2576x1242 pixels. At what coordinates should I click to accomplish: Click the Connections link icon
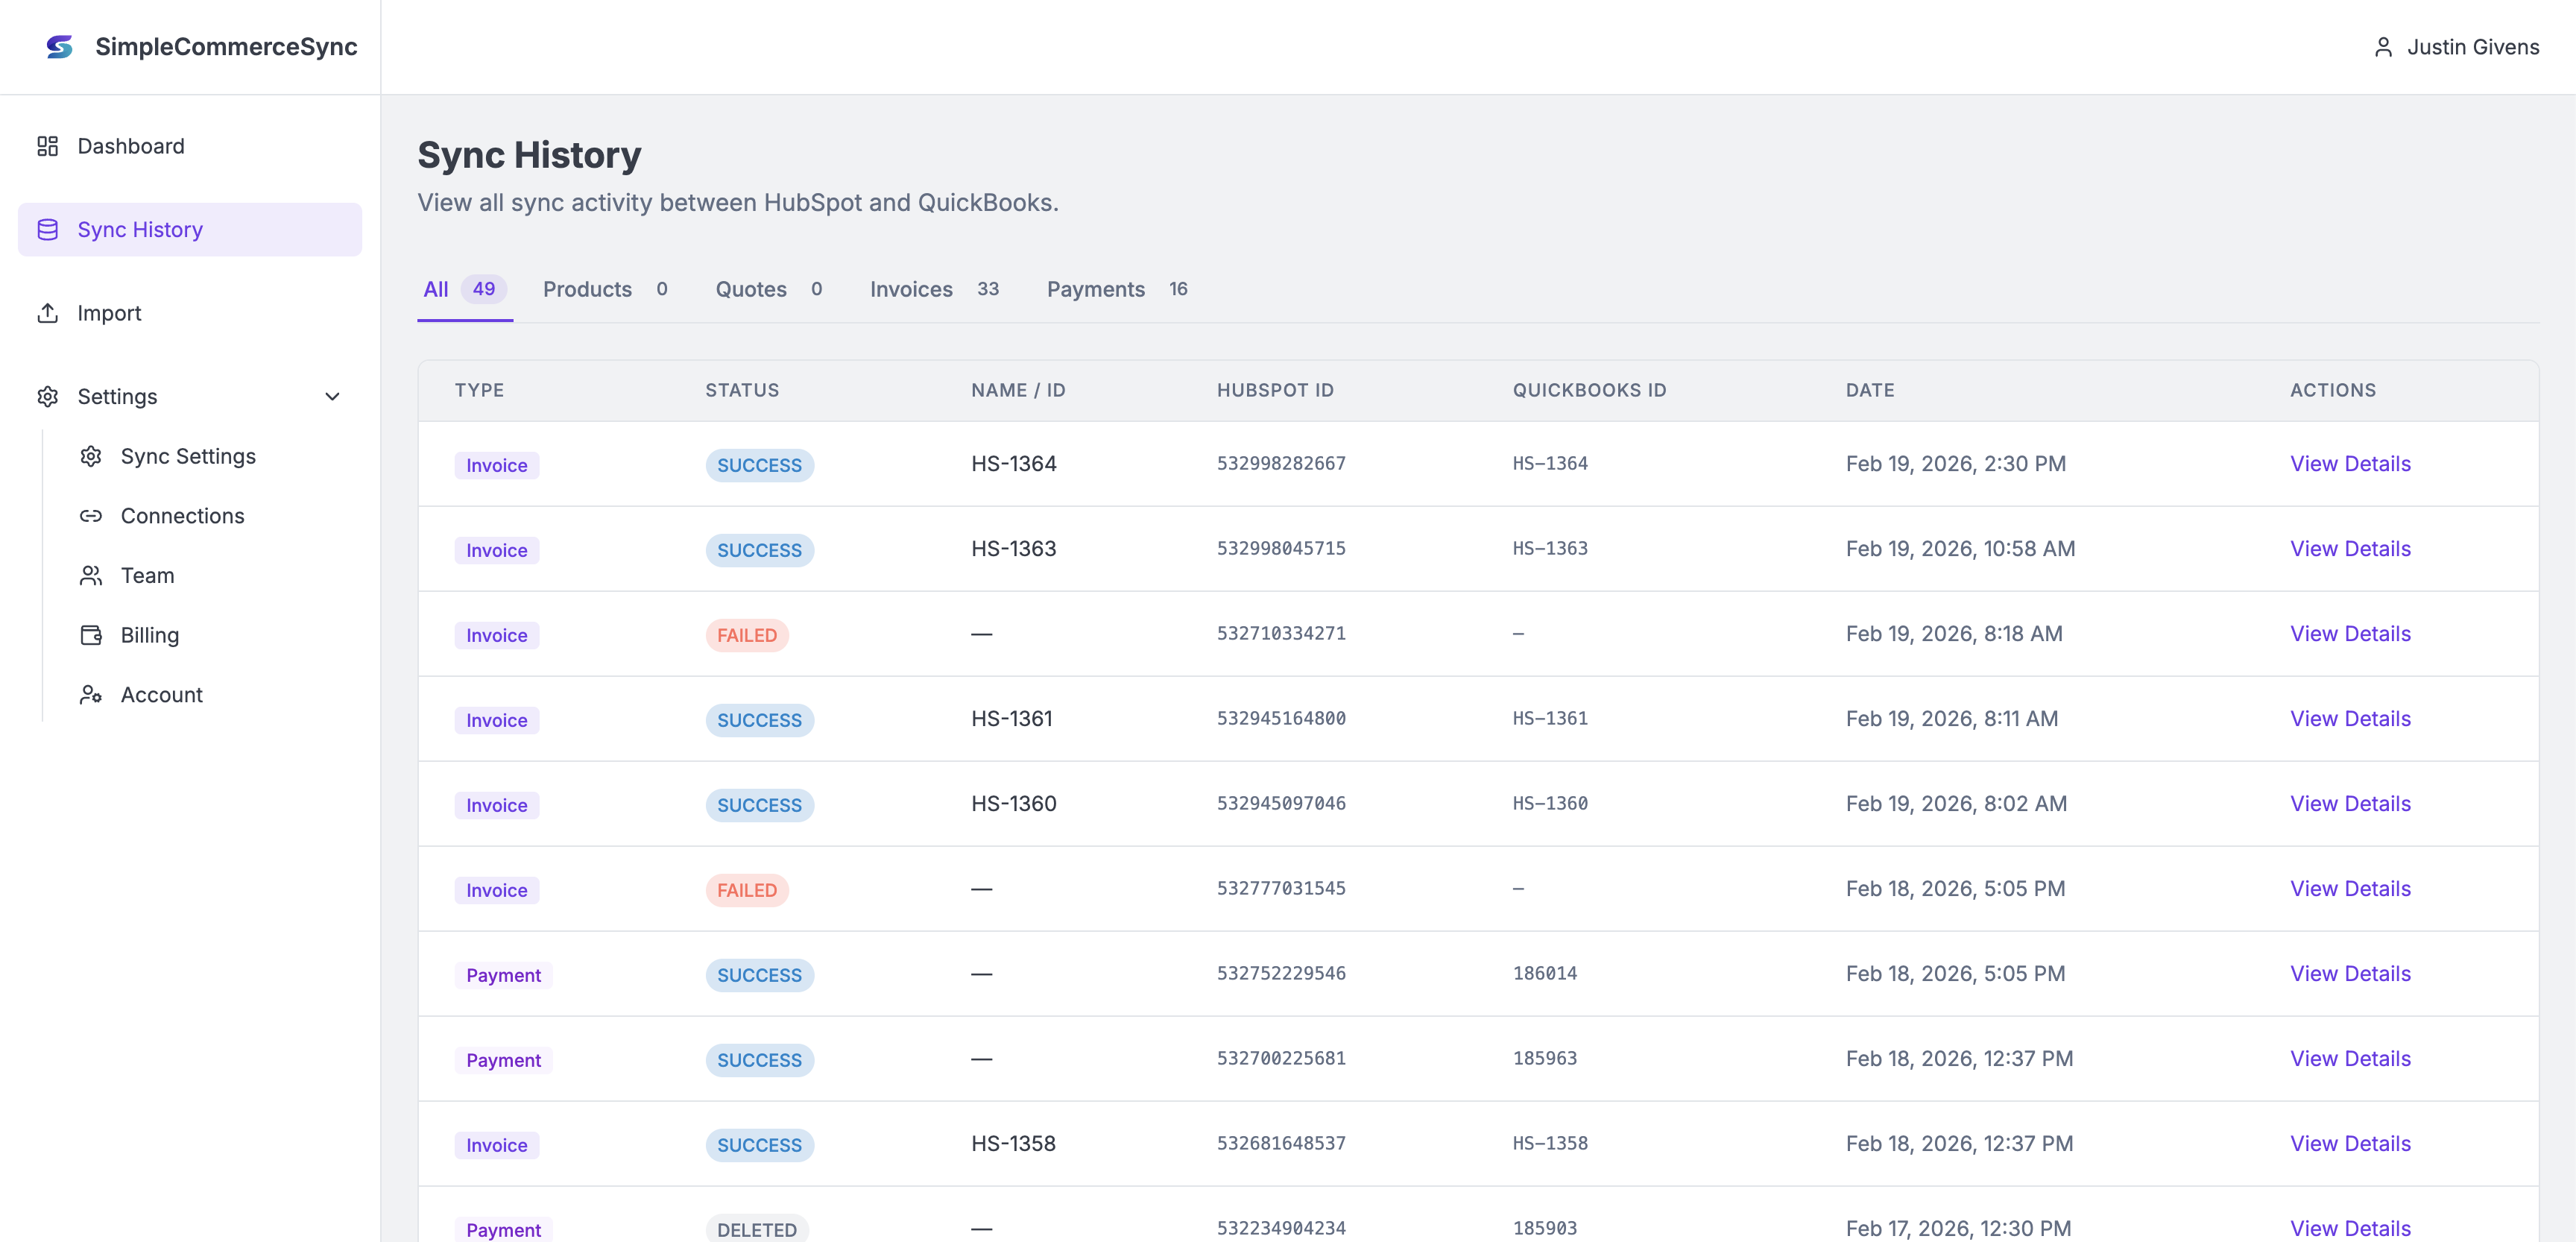[x=91, y=516]
